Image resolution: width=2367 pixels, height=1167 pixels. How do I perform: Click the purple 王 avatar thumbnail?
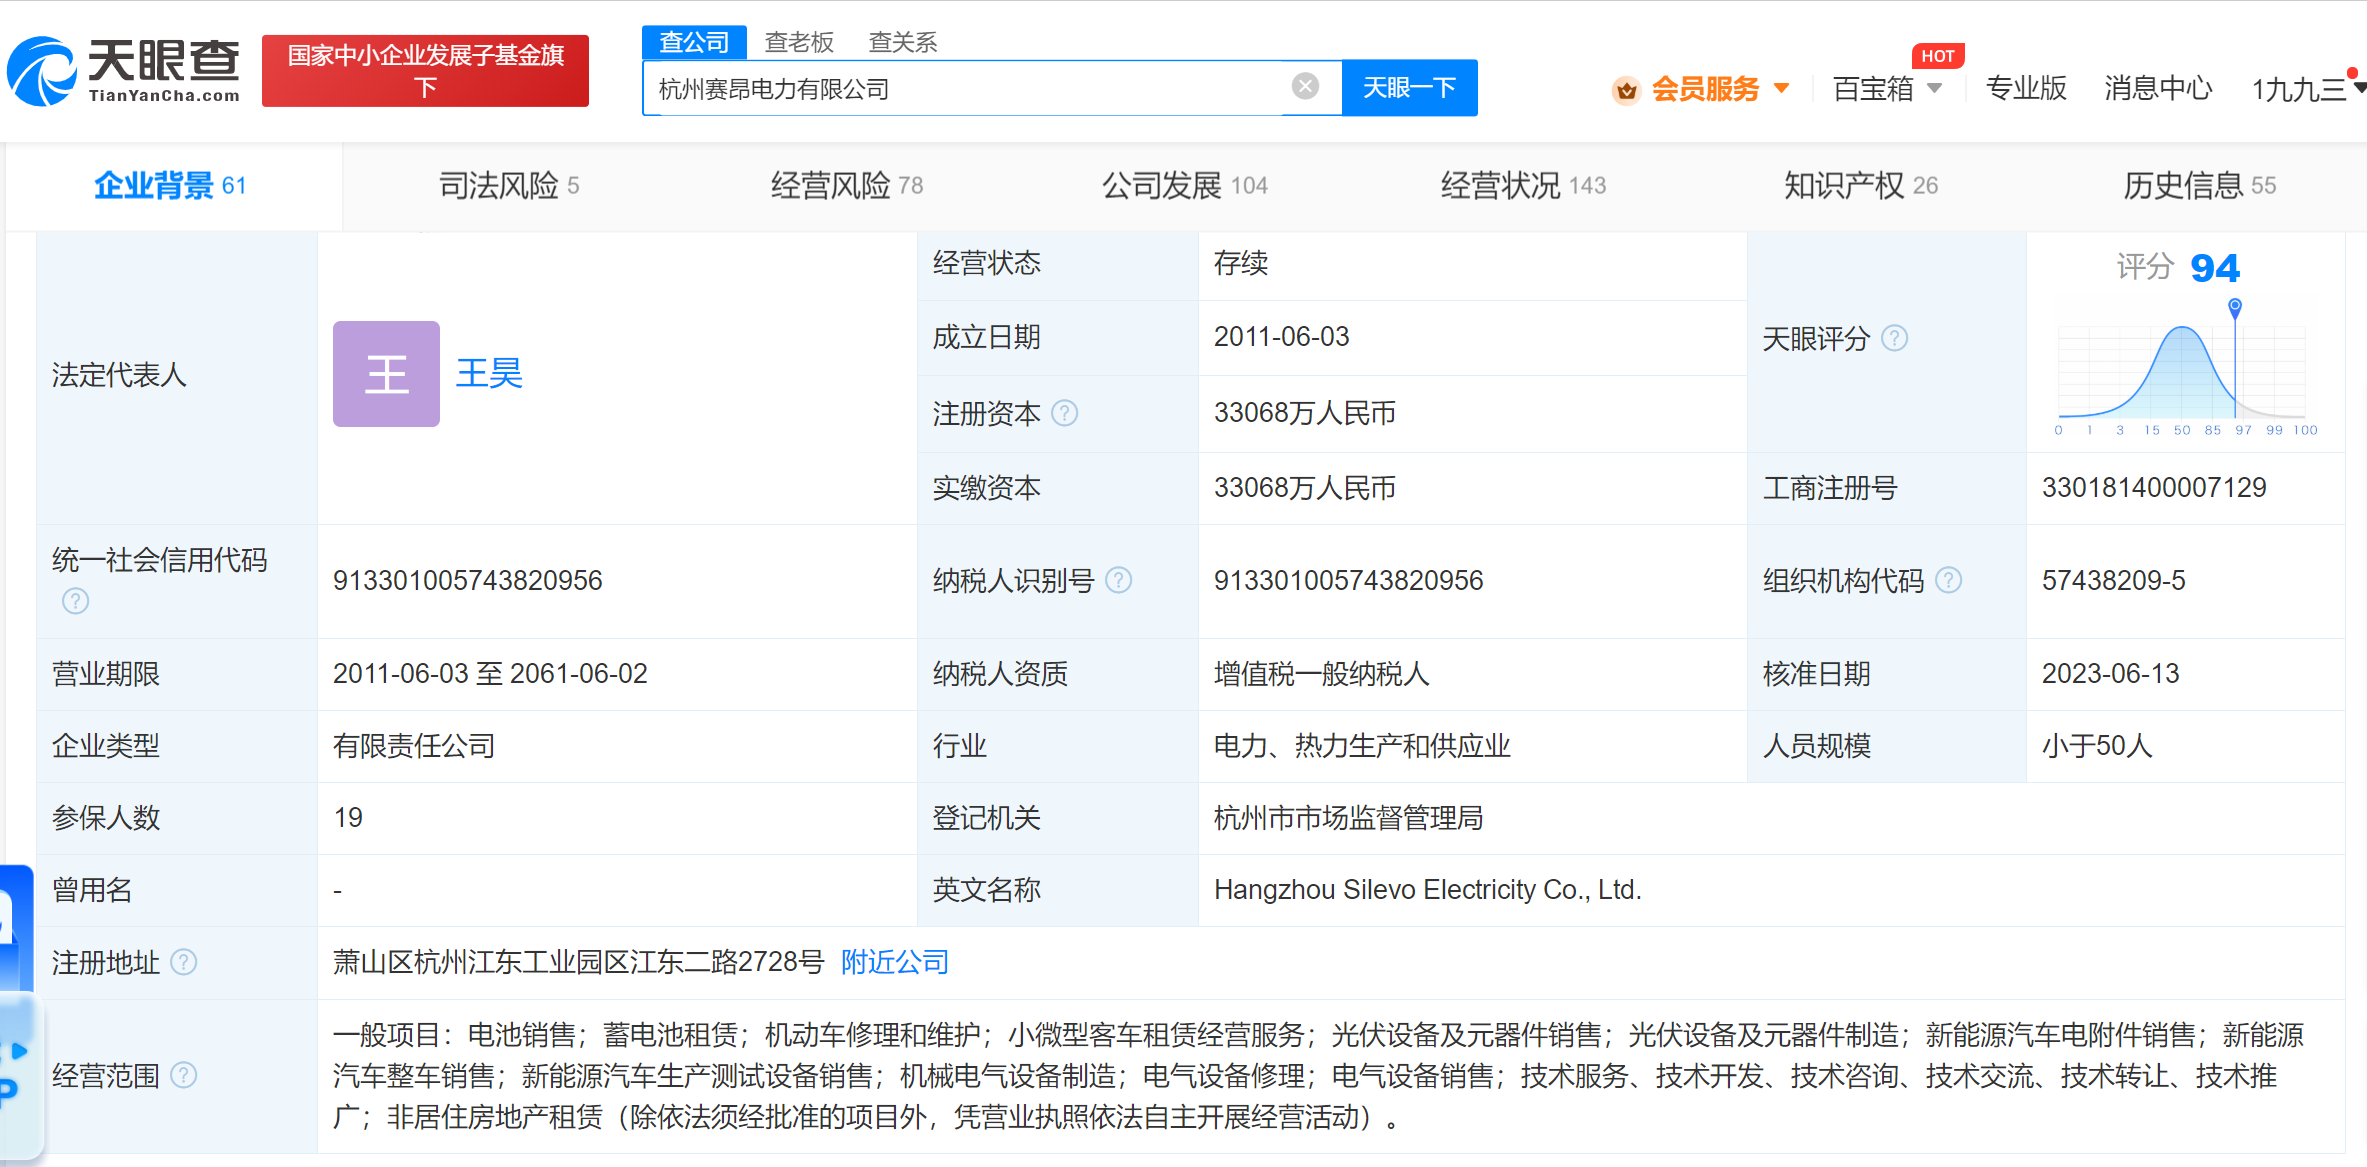386,374
